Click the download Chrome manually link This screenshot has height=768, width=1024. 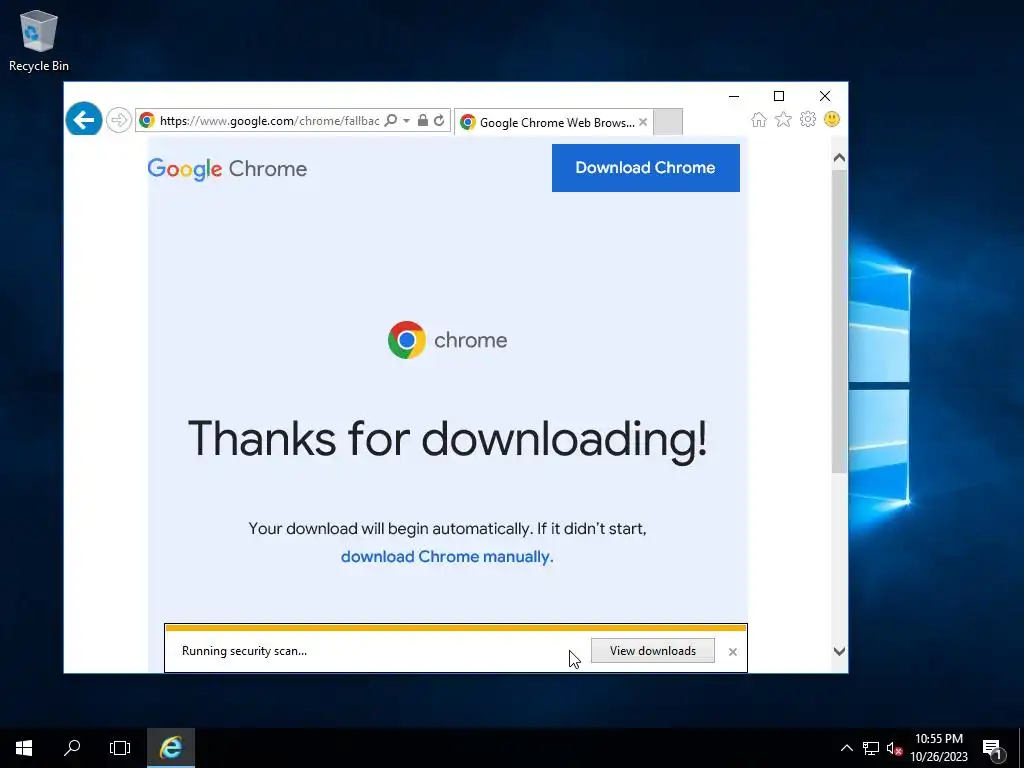[x=447, y=556]
